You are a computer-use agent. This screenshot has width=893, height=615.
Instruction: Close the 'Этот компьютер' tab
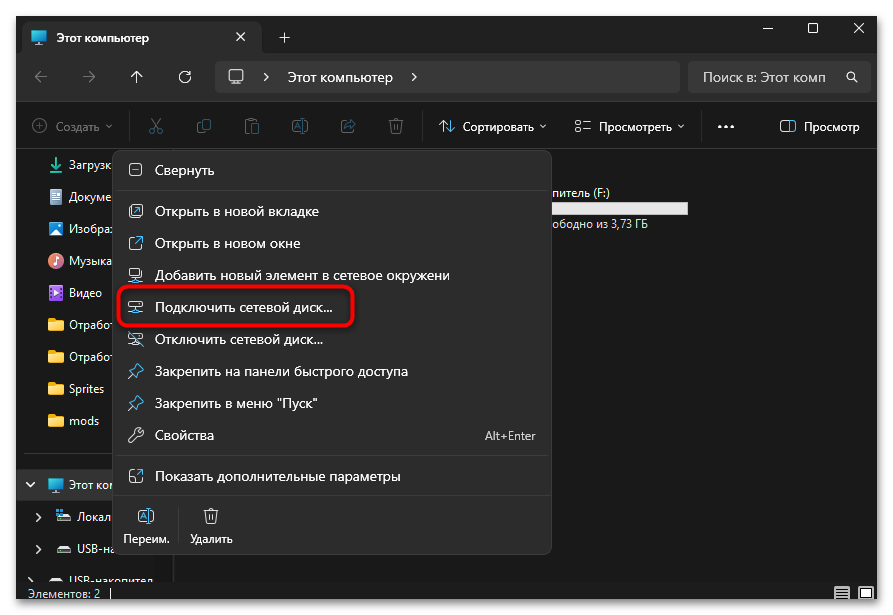(x=241, y=37)
